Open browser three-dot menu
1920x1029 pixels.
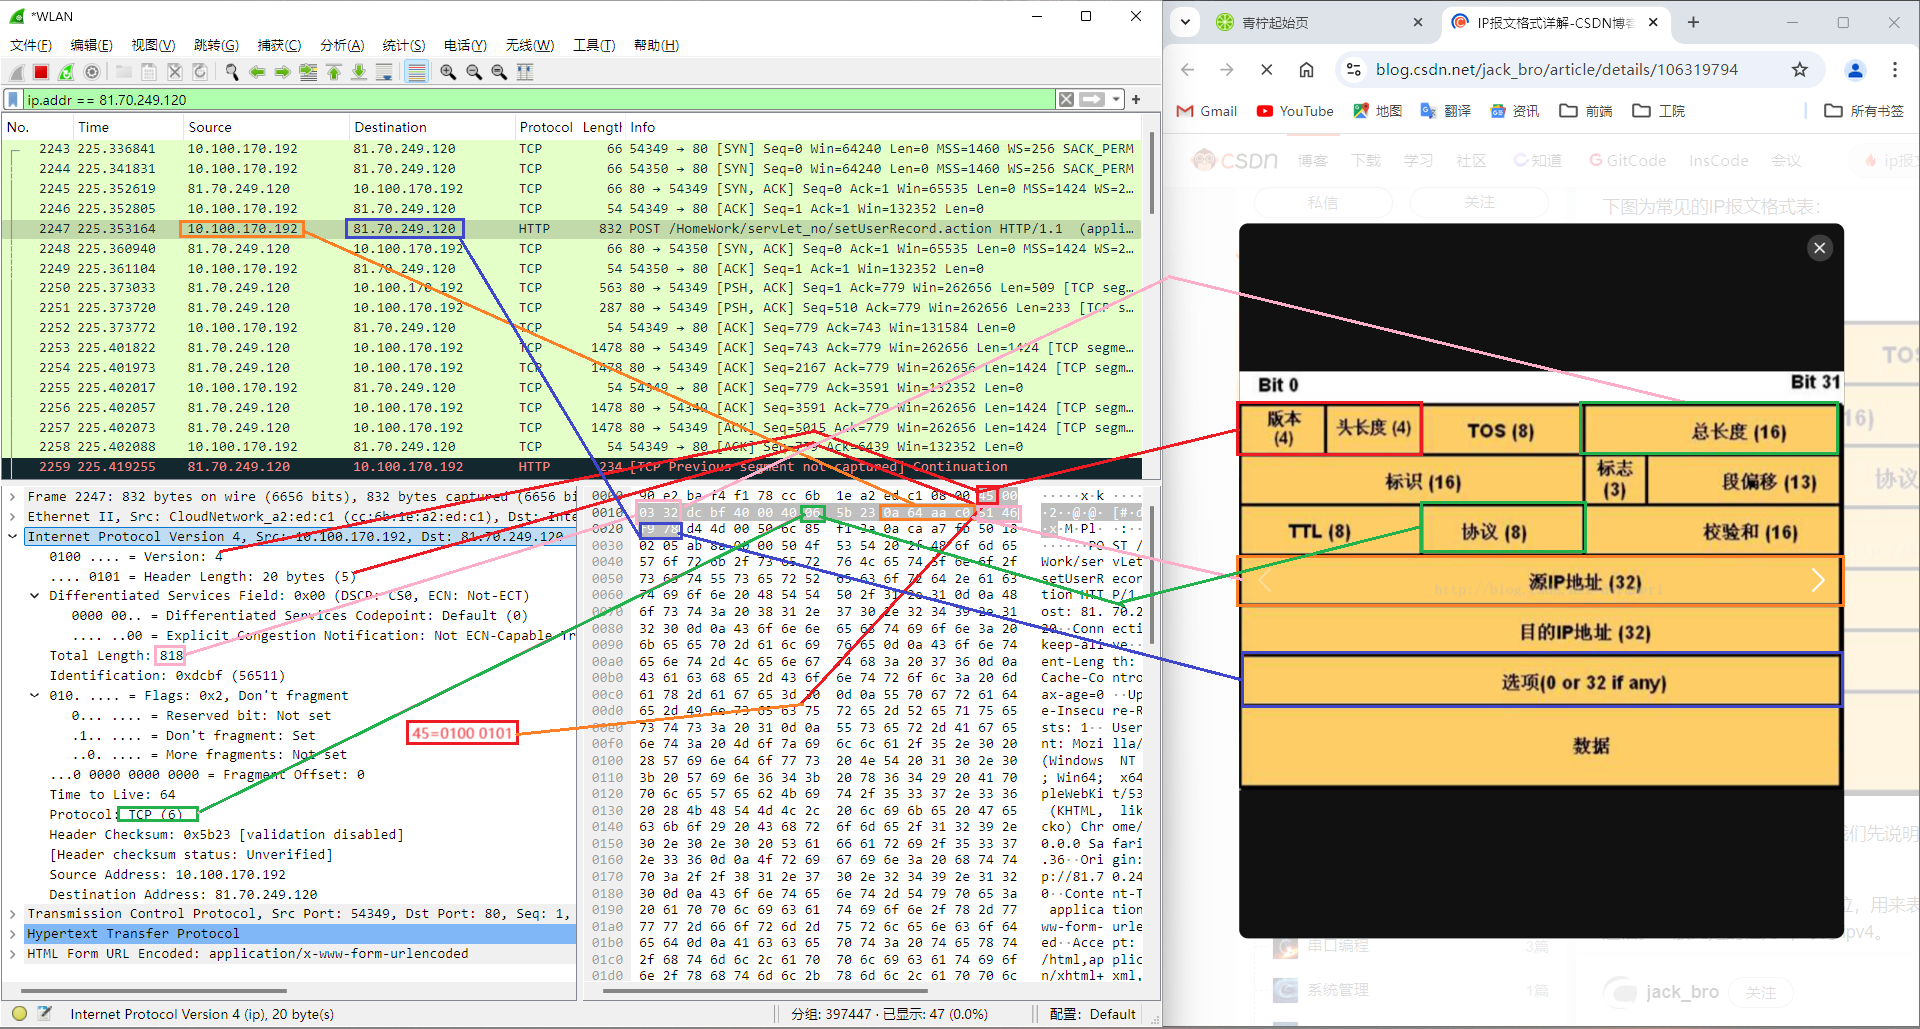[x=1895, y=70]
